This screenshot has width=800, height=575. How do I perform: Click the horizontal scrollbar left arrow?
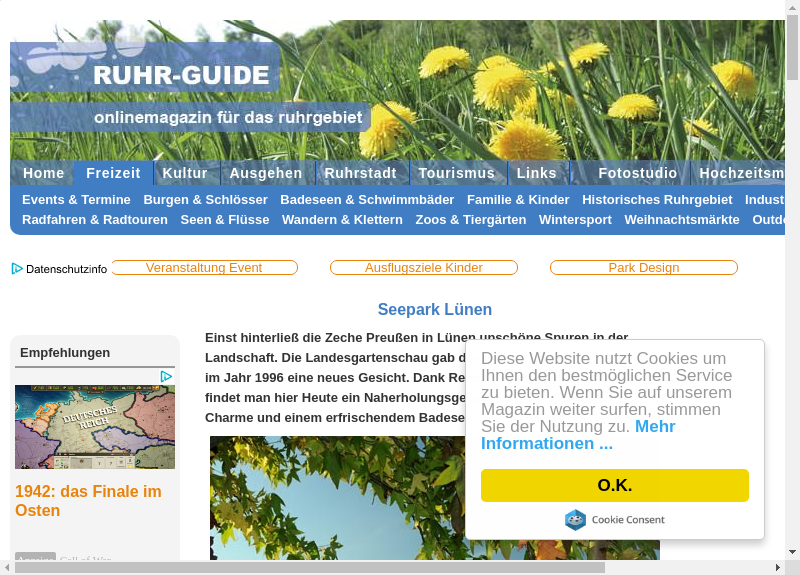tap(7, 567)
